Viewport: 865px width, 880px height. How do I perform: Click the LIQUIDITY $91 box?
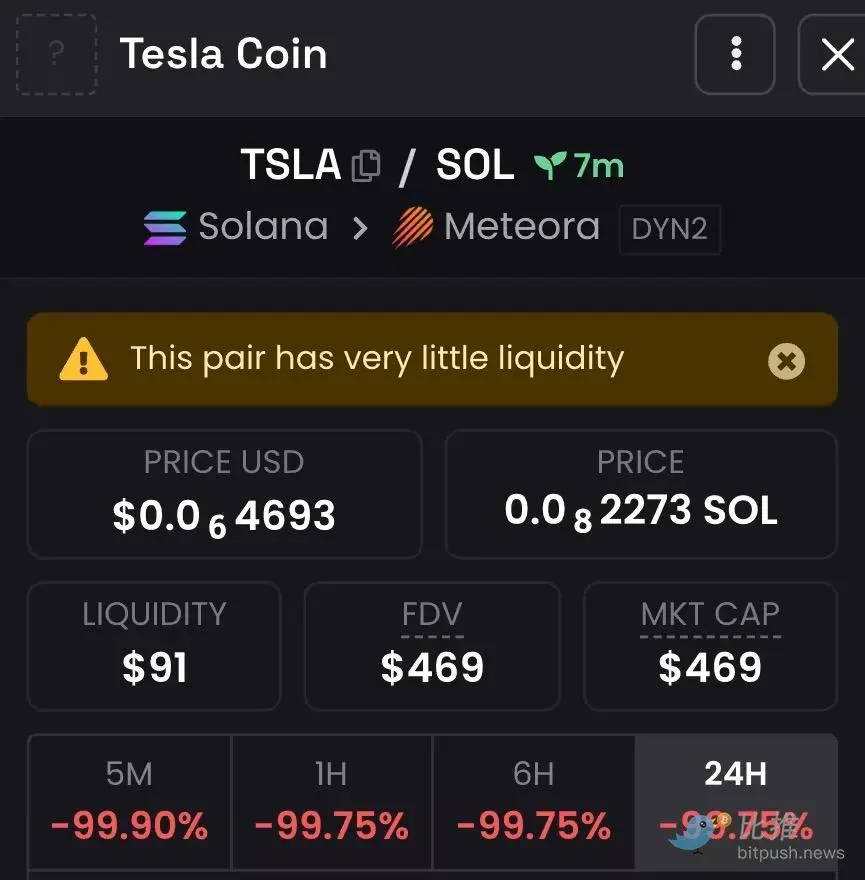point(154,646)
